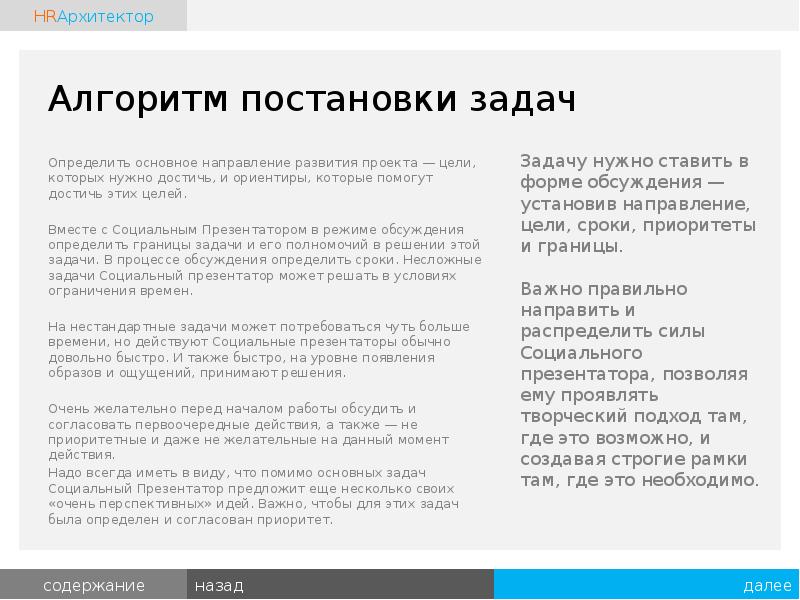Screen dimensions: 800x600
Task: Select paragraph starting Надо всегда иметь в виду
Action: coord(254,495)
